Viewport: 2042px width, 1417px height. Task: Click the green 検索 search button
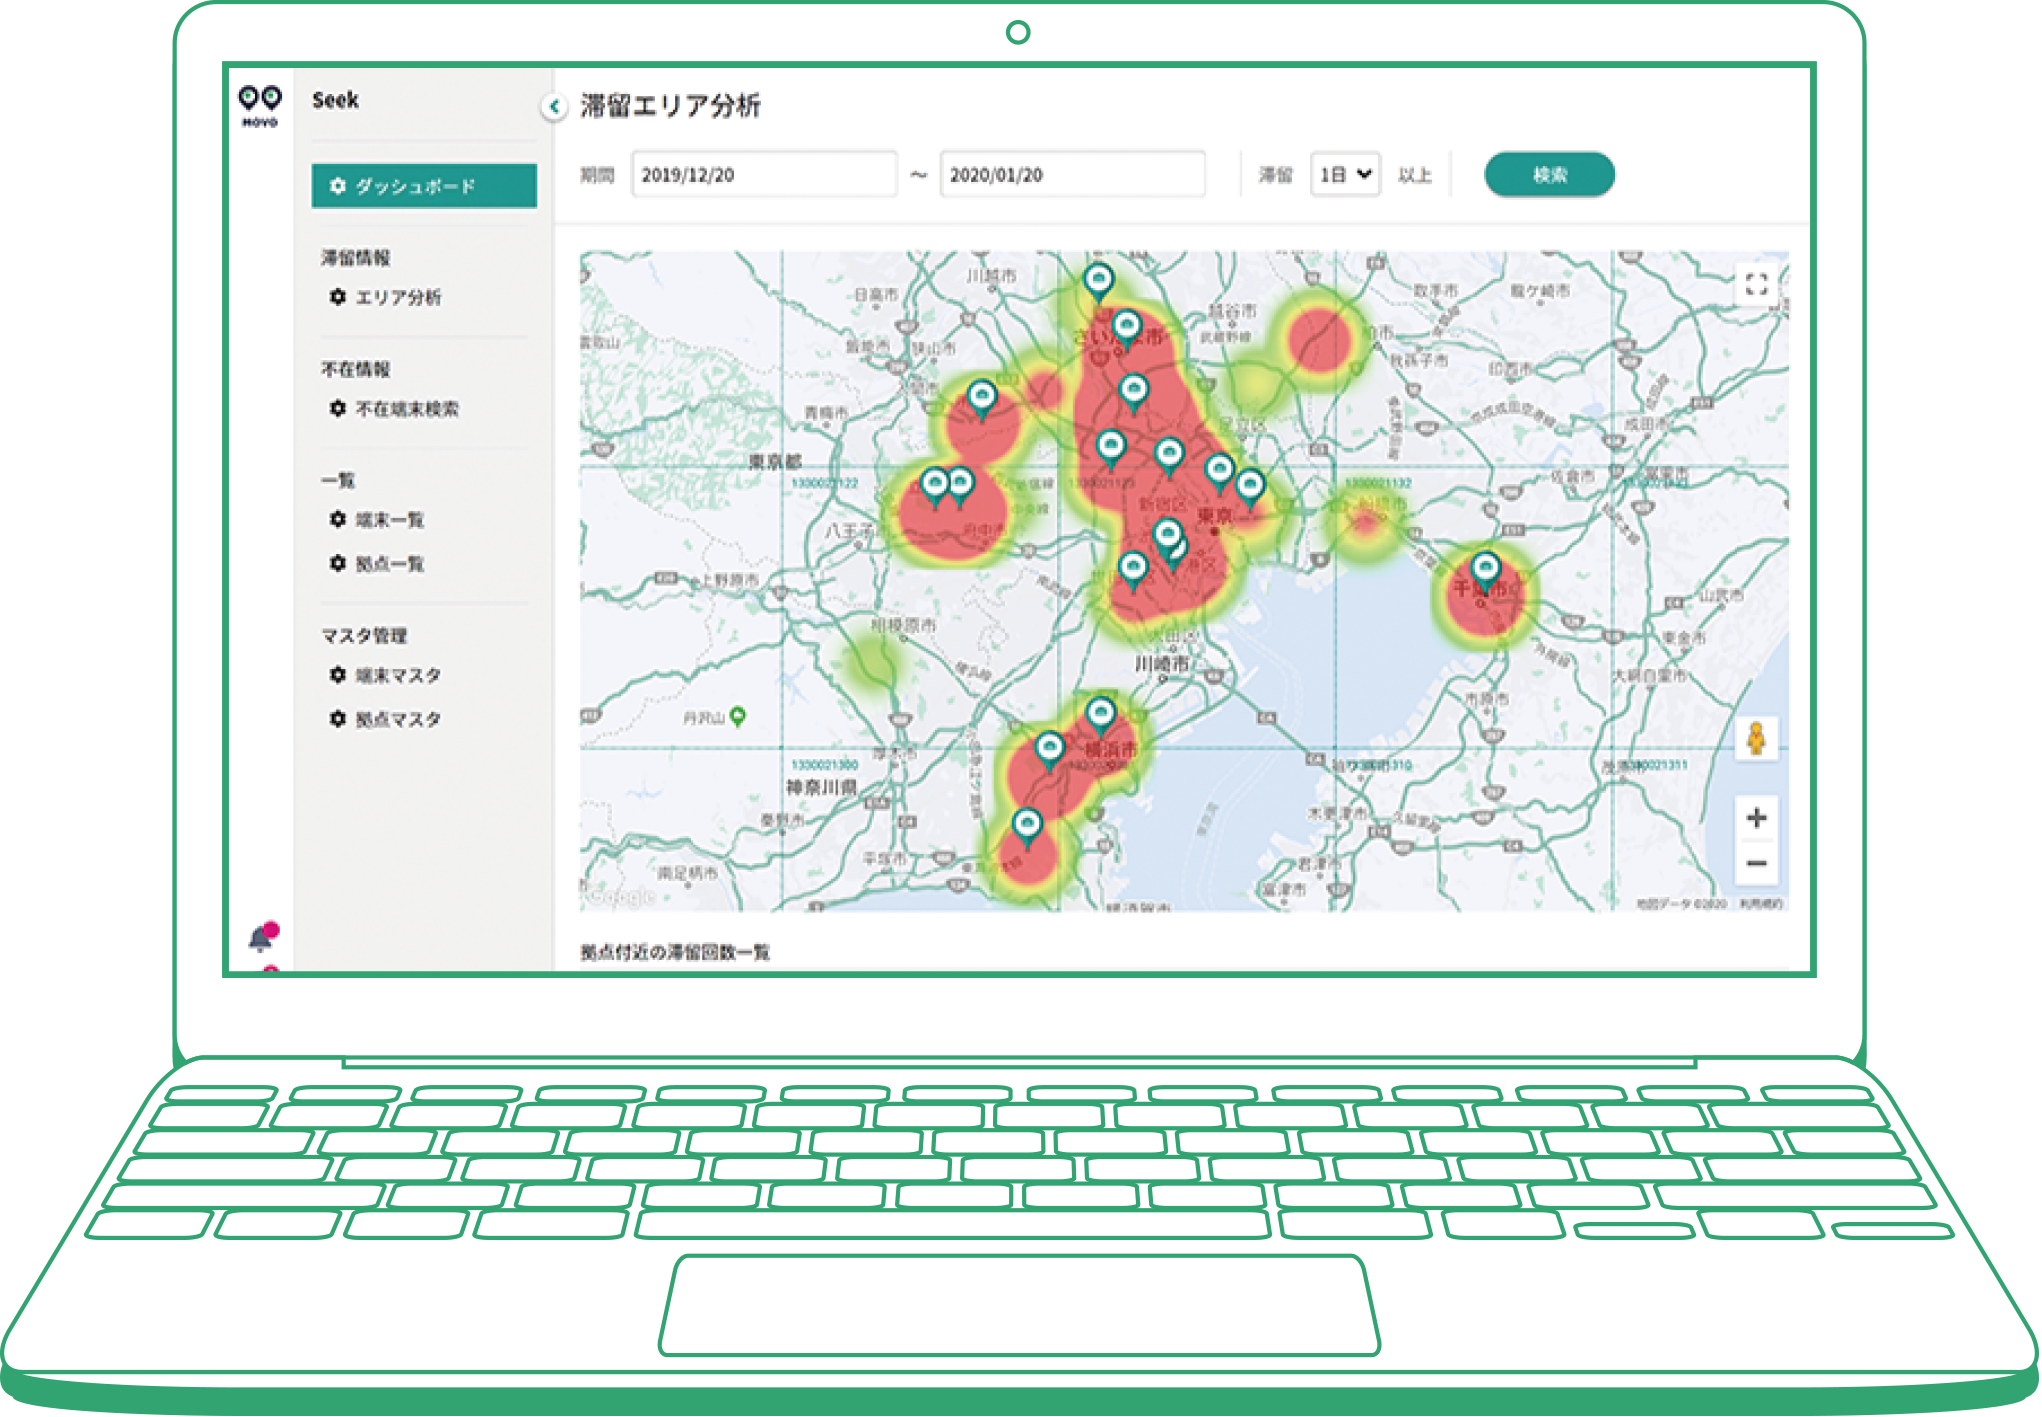tap(1549, 175)
